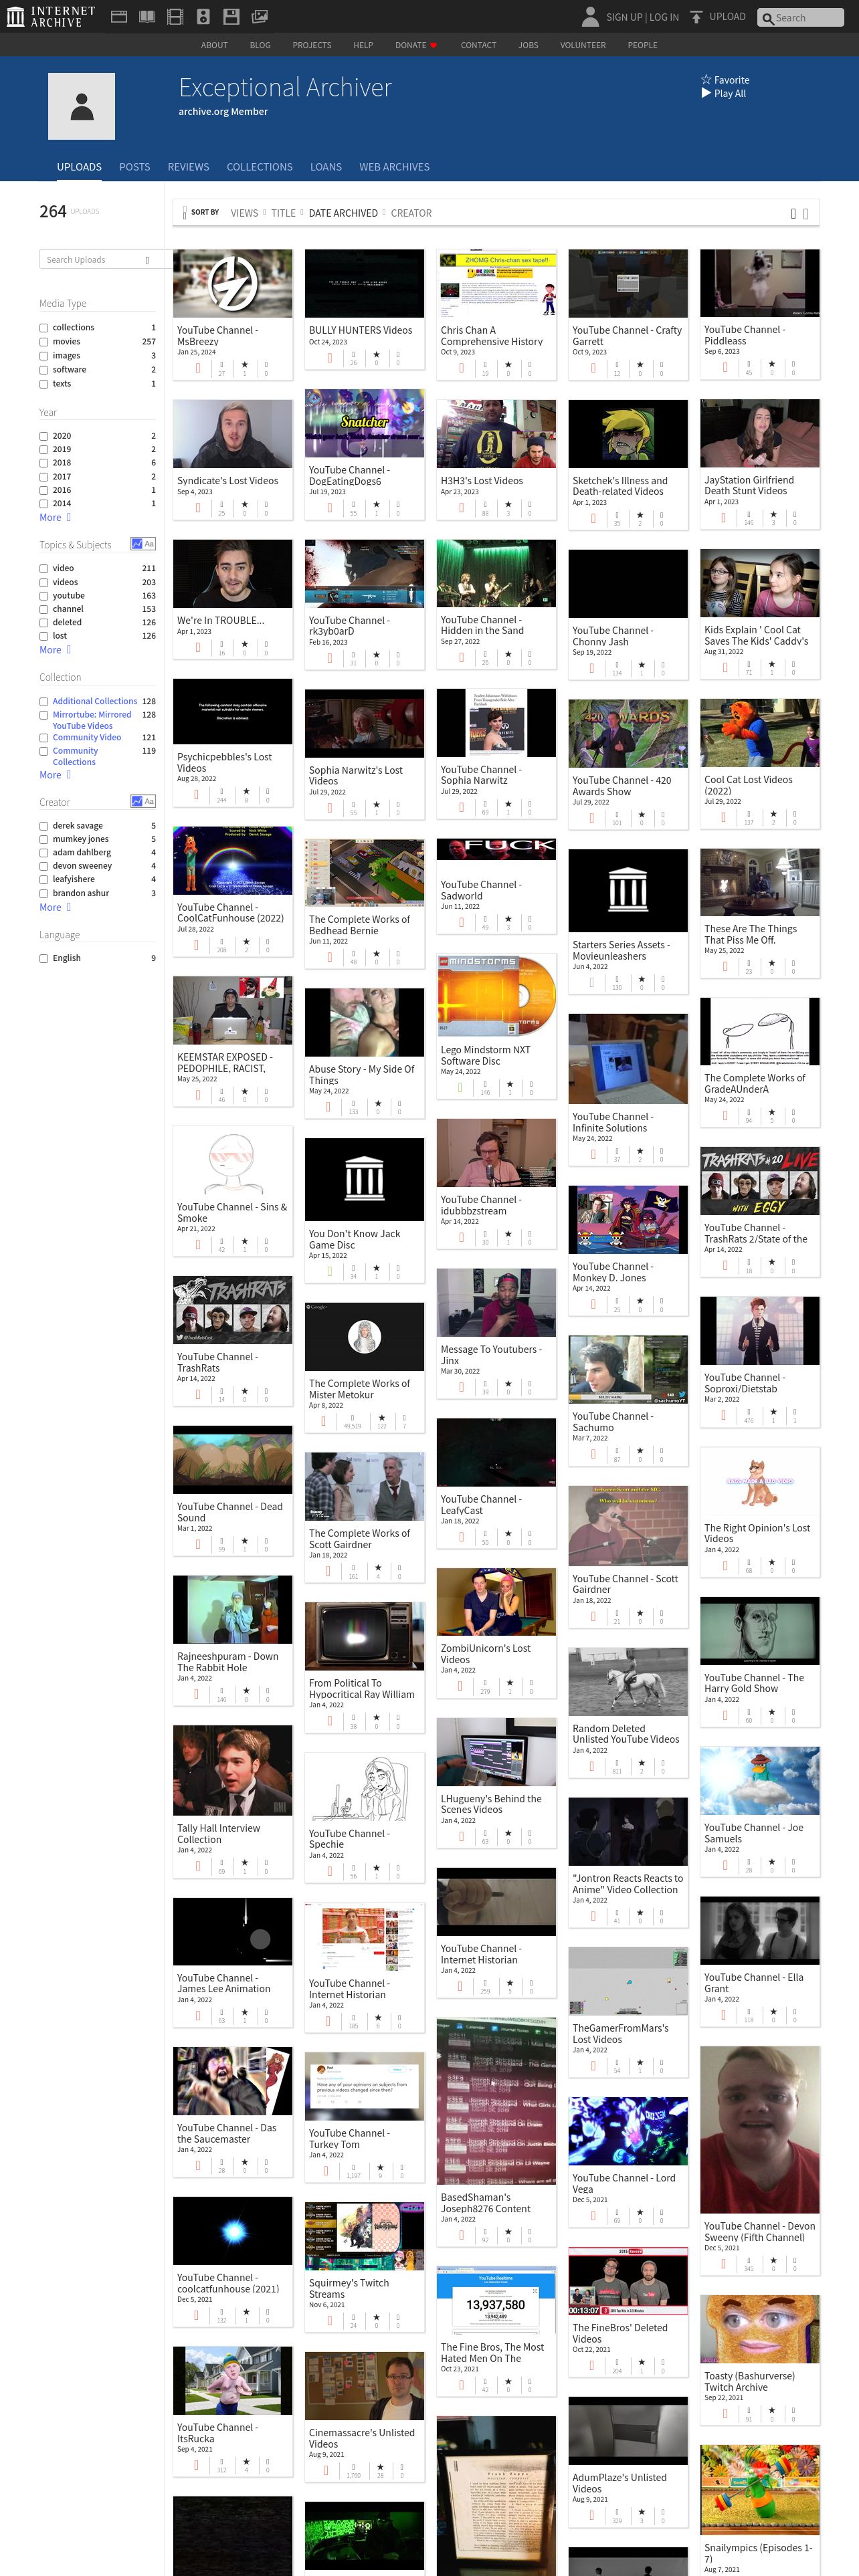Screen dimensions: 859x2576
Task: Click the header Search field
Action: (x=801, y=17)
